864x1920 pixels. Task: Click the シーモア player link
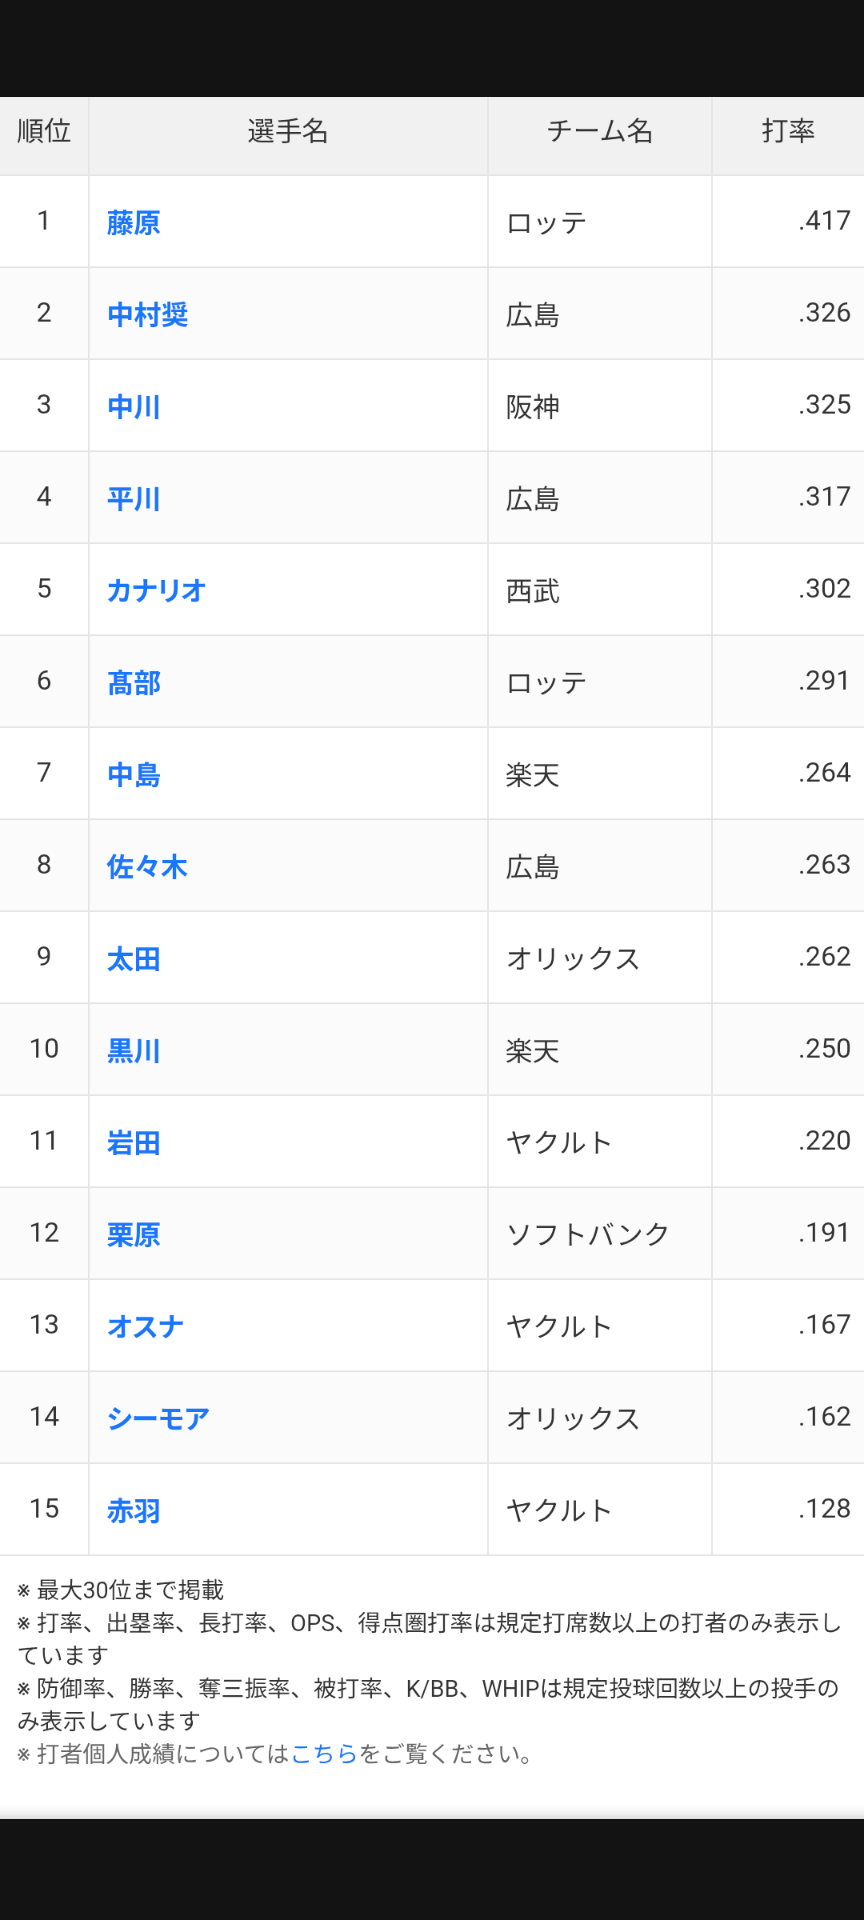(159, 1418)
